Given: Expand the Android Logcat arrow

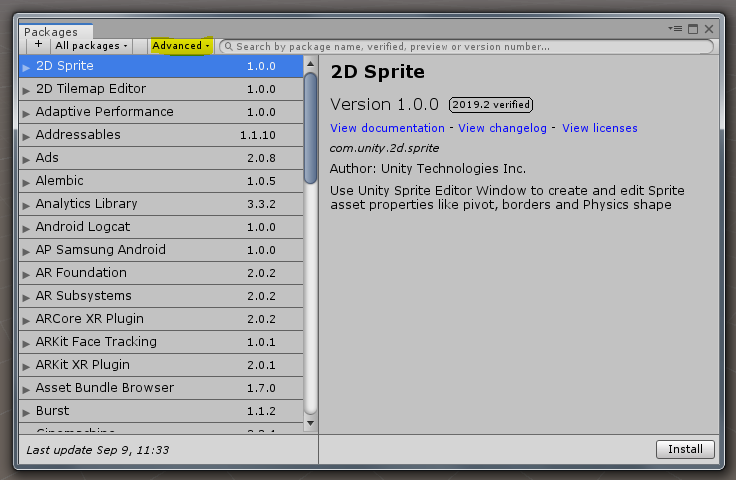Looking at the screenshot, I should (x=26, y=228).
